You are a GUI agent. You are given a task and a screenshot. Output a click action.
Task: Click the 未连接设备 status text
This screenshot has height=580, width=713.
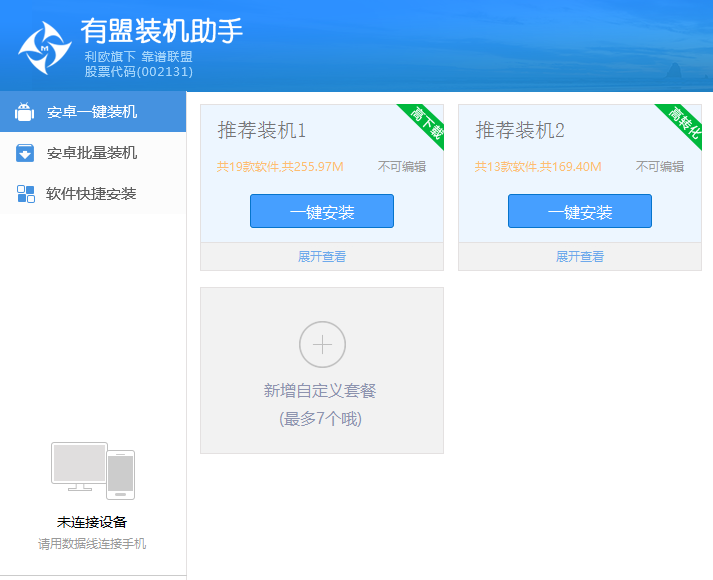[x=92, y=522]
